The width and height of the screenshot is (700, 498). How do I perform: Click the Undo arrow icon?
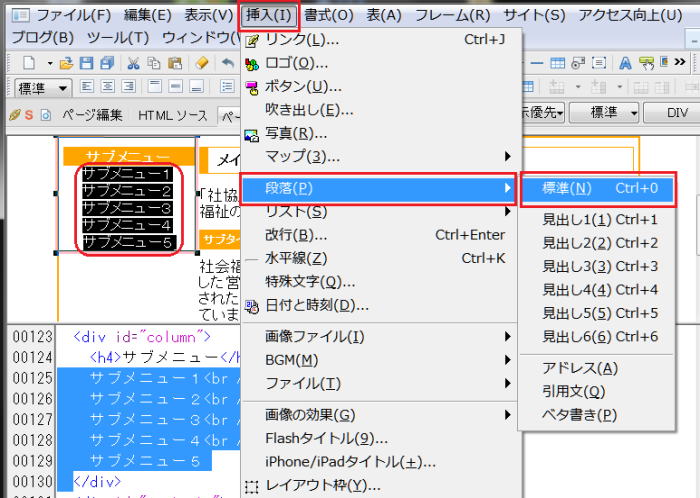coord(227,63)
